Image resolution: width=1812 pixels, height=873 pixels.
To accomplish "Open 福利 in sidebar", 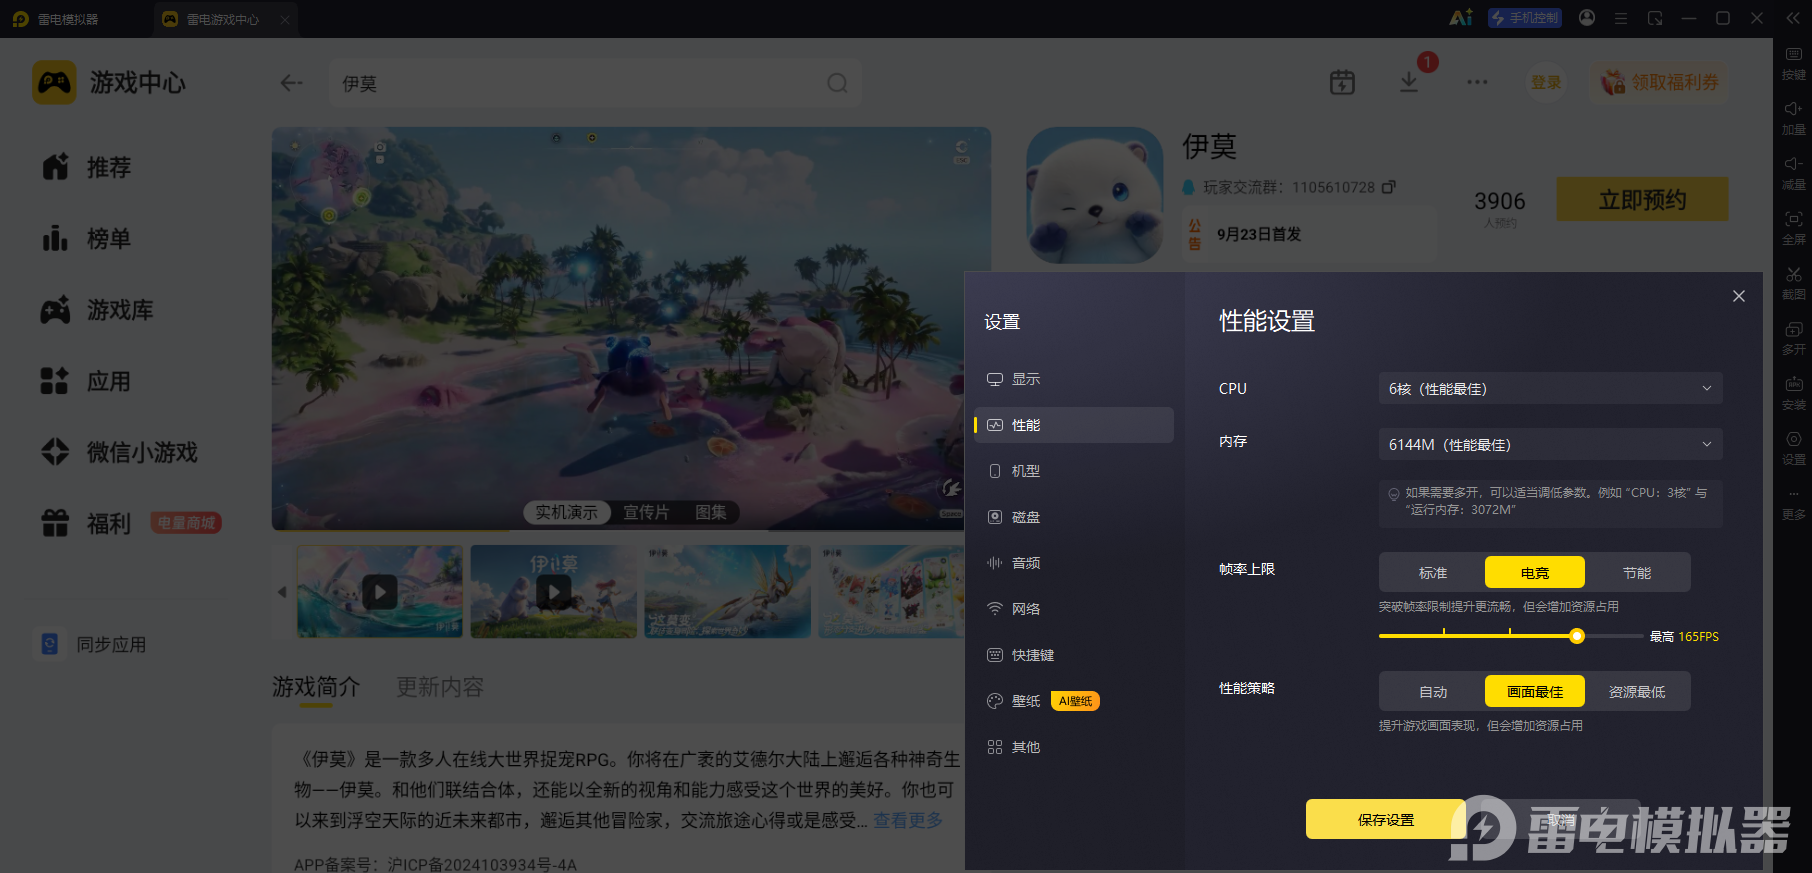I will 87,523.
